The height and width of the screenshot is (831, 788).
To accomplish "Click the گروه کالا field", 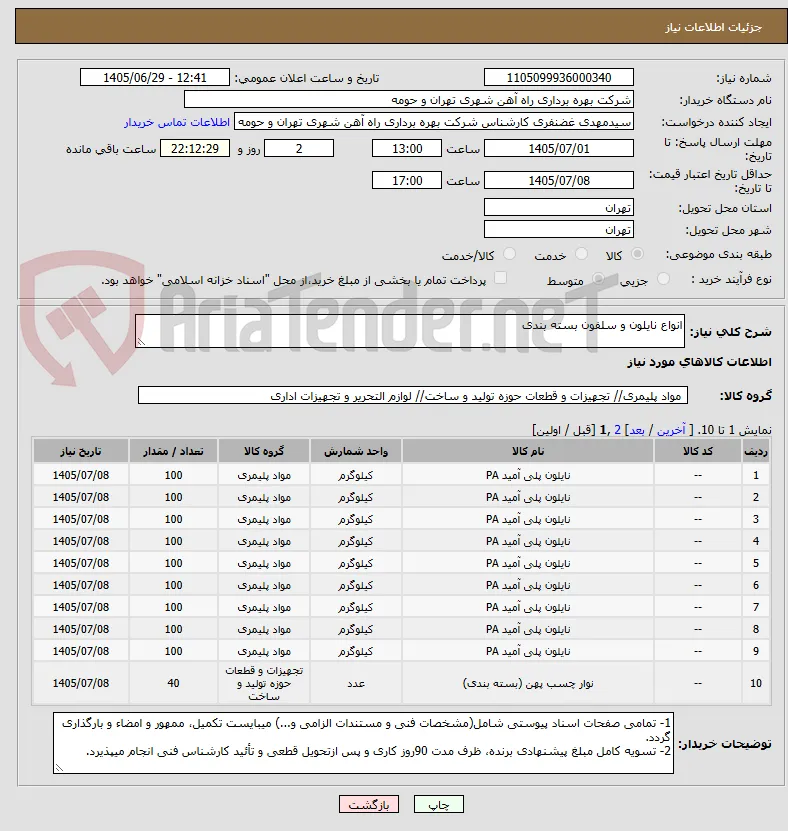I will [413, 395].
